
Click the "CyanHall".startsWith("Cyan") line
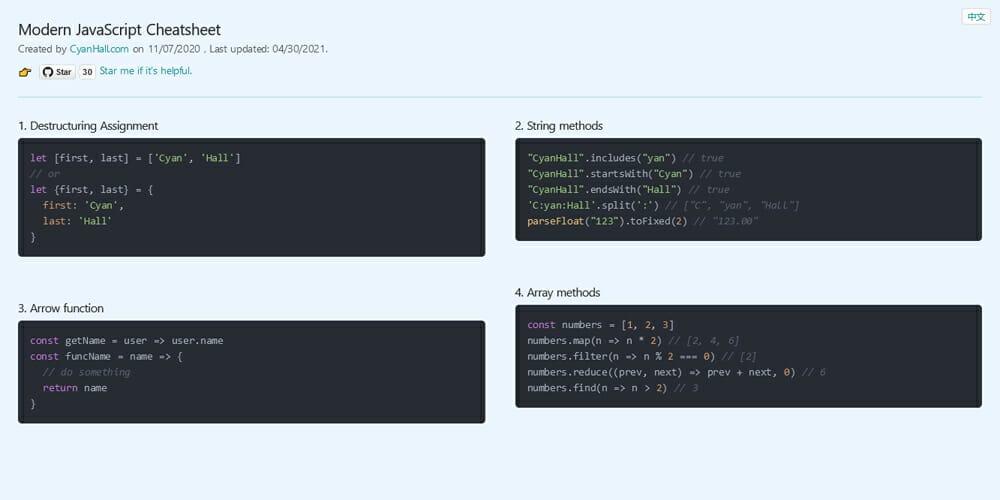[x=635, y=173]
